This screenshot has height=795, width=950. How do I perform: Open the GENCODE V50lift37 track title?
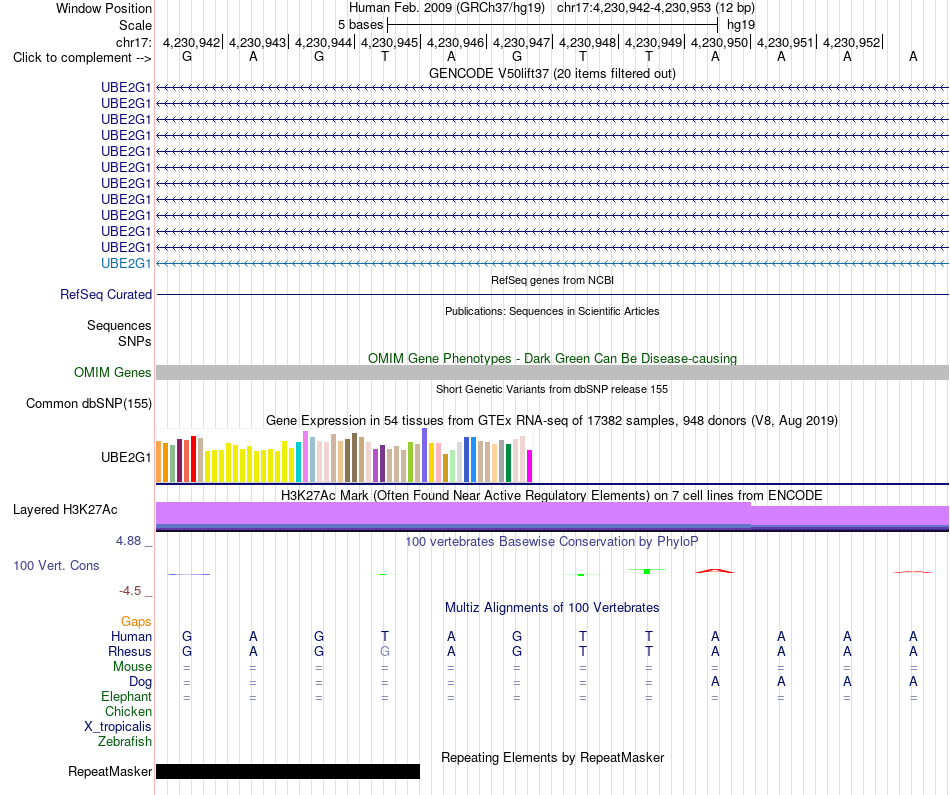[x=552, y=73]
